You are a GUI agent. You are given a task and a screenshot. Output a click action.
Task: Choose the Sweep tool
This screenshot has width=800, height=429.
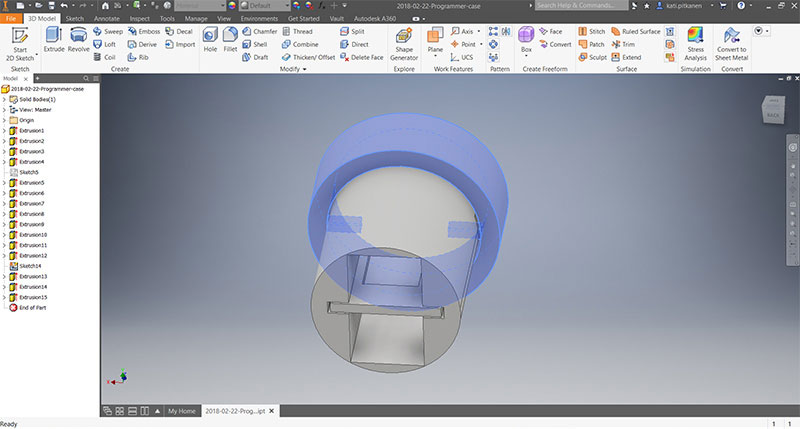[108, 31]
